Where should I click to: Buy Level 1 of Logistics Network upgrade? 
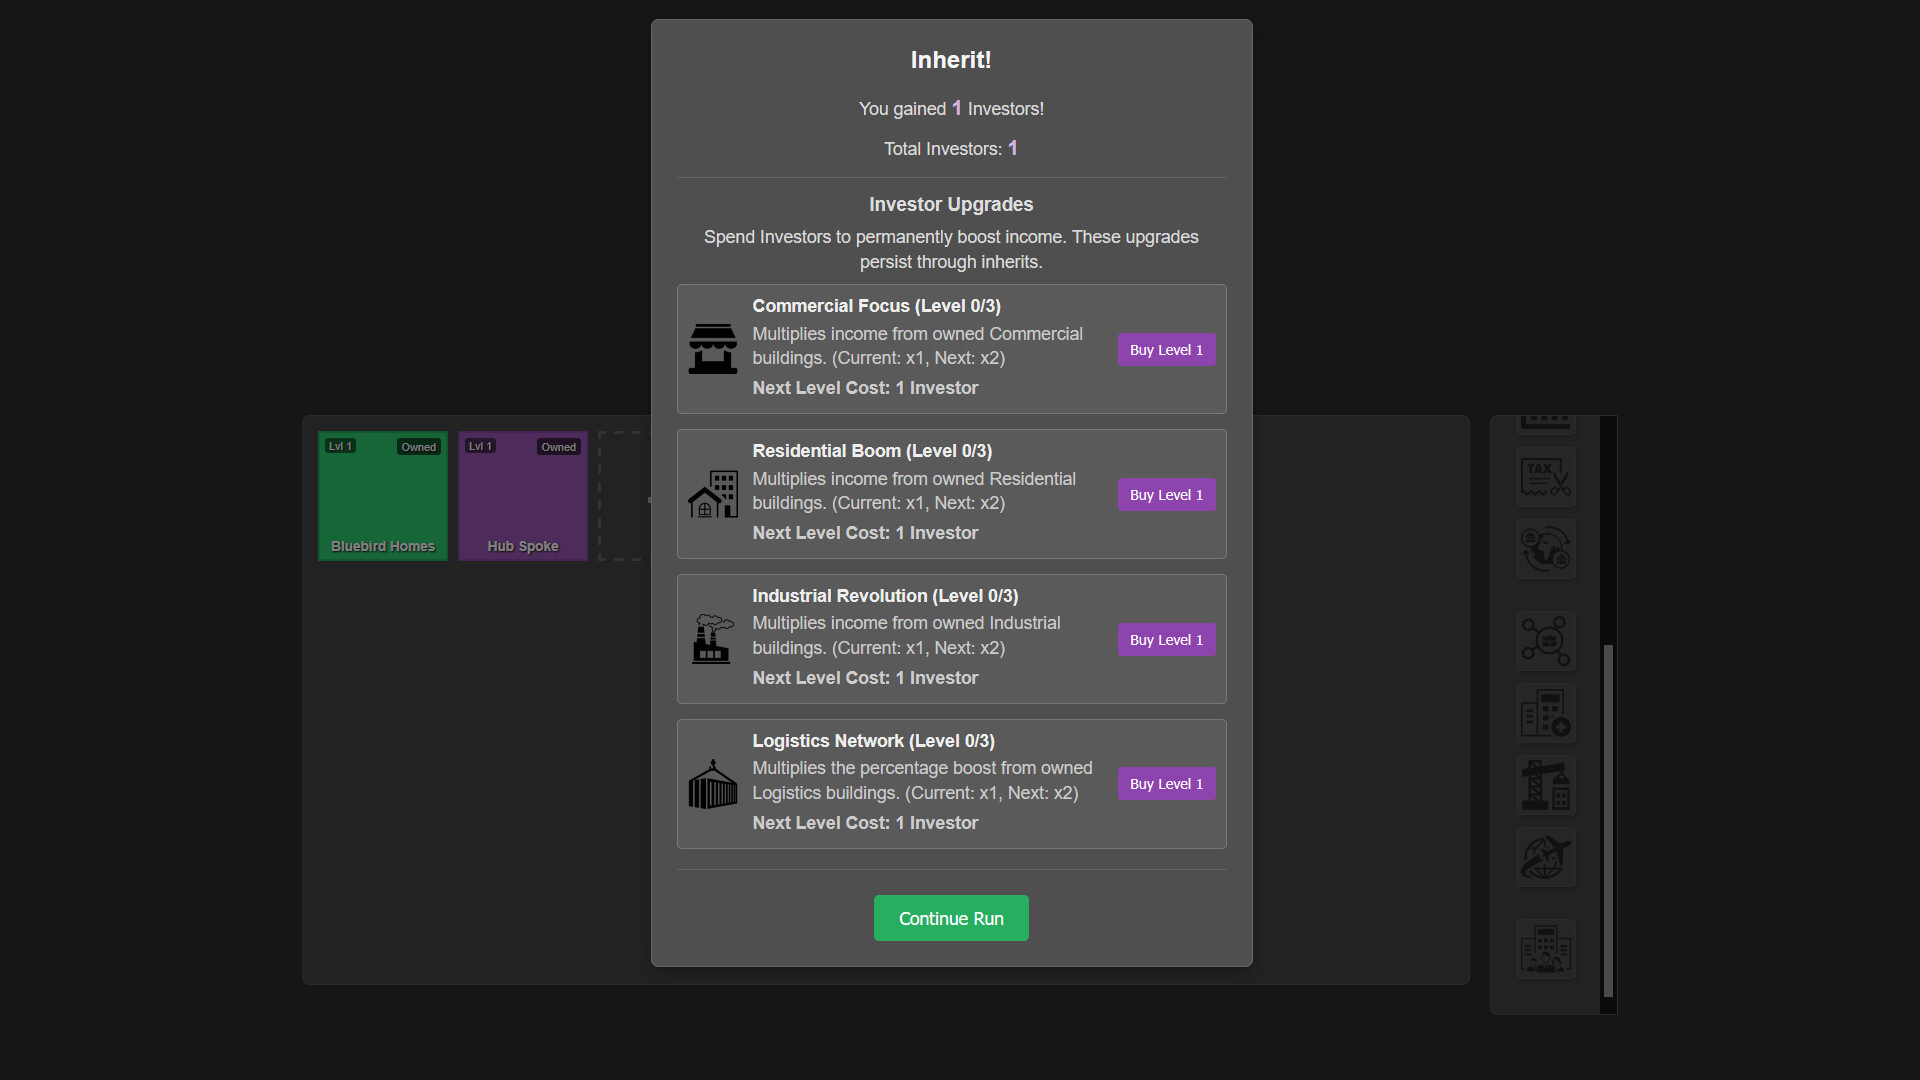coord(1166,783)
